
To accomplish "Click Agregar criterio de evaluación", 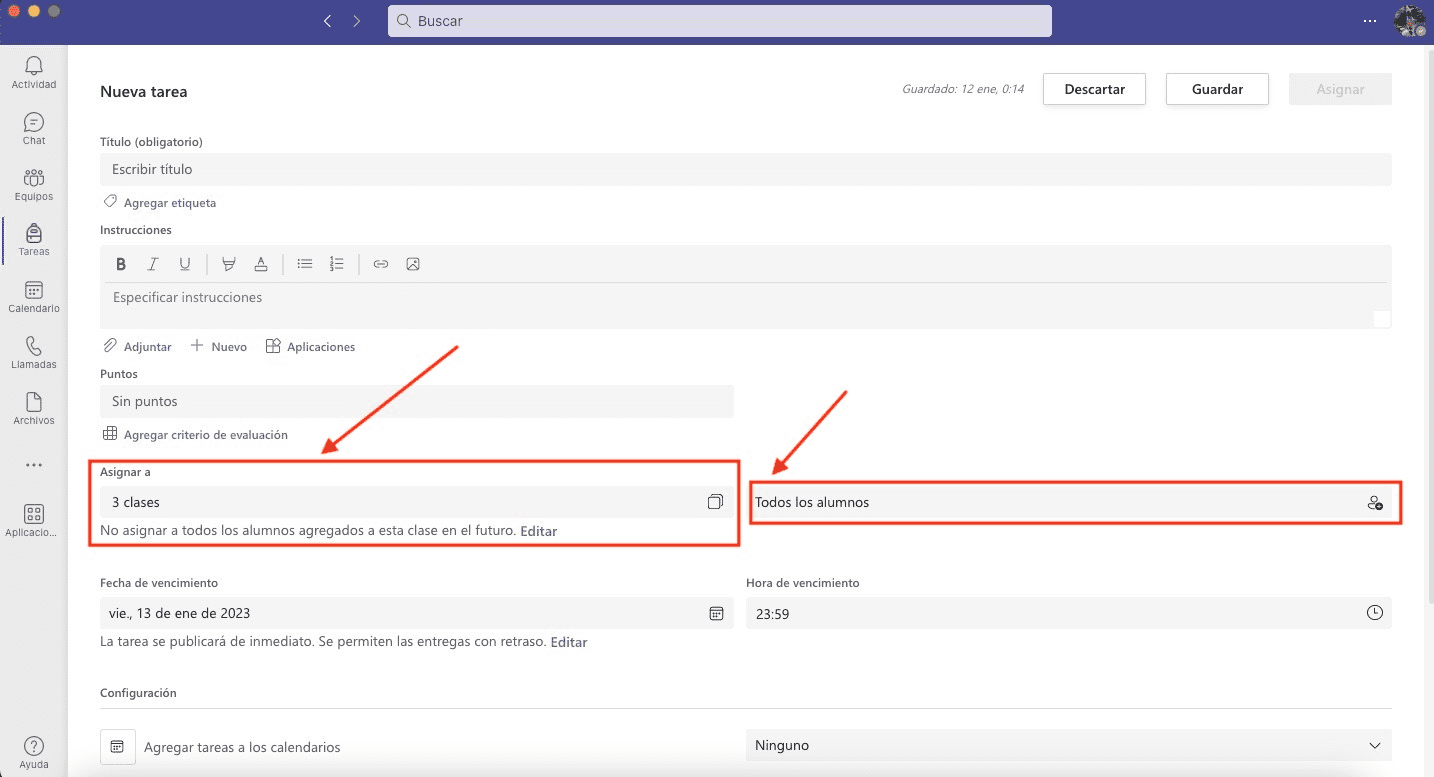I will 205,435.
